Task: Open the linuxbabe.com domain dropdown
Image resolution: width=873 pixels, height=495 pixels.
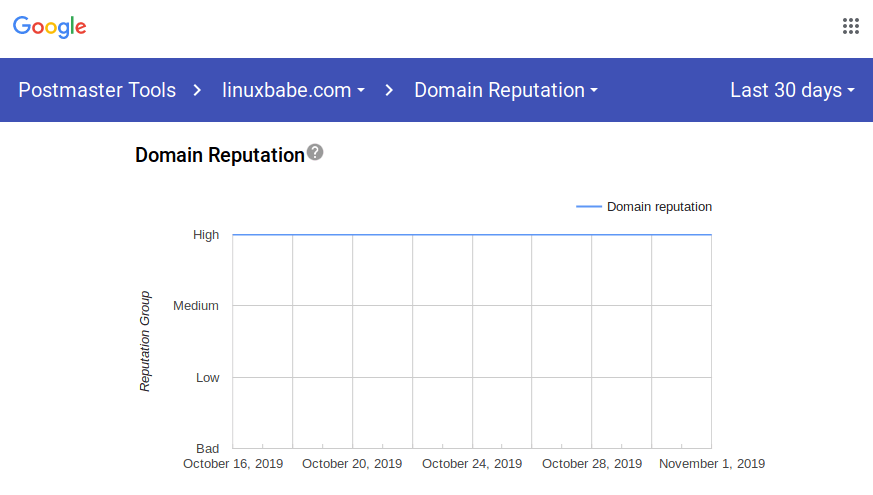Action: (293, 90)
